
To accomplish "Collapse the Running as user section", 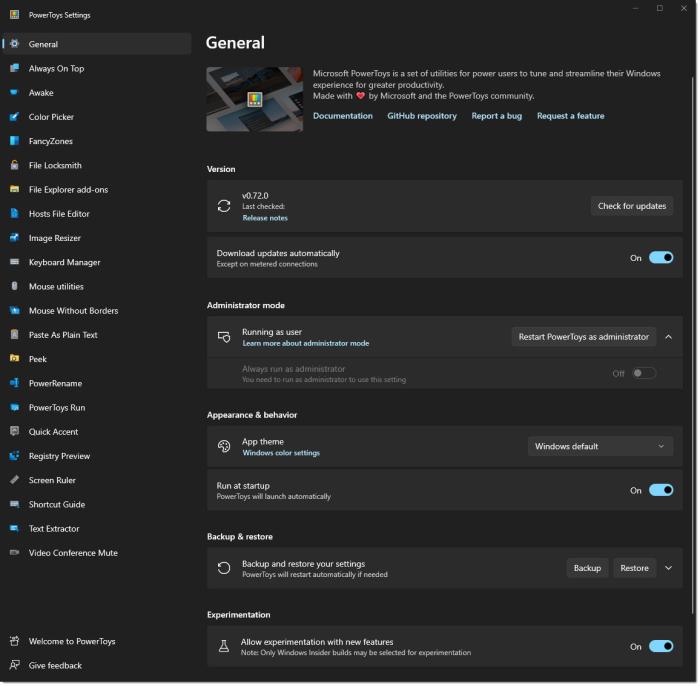I will [x=668, y=337].
